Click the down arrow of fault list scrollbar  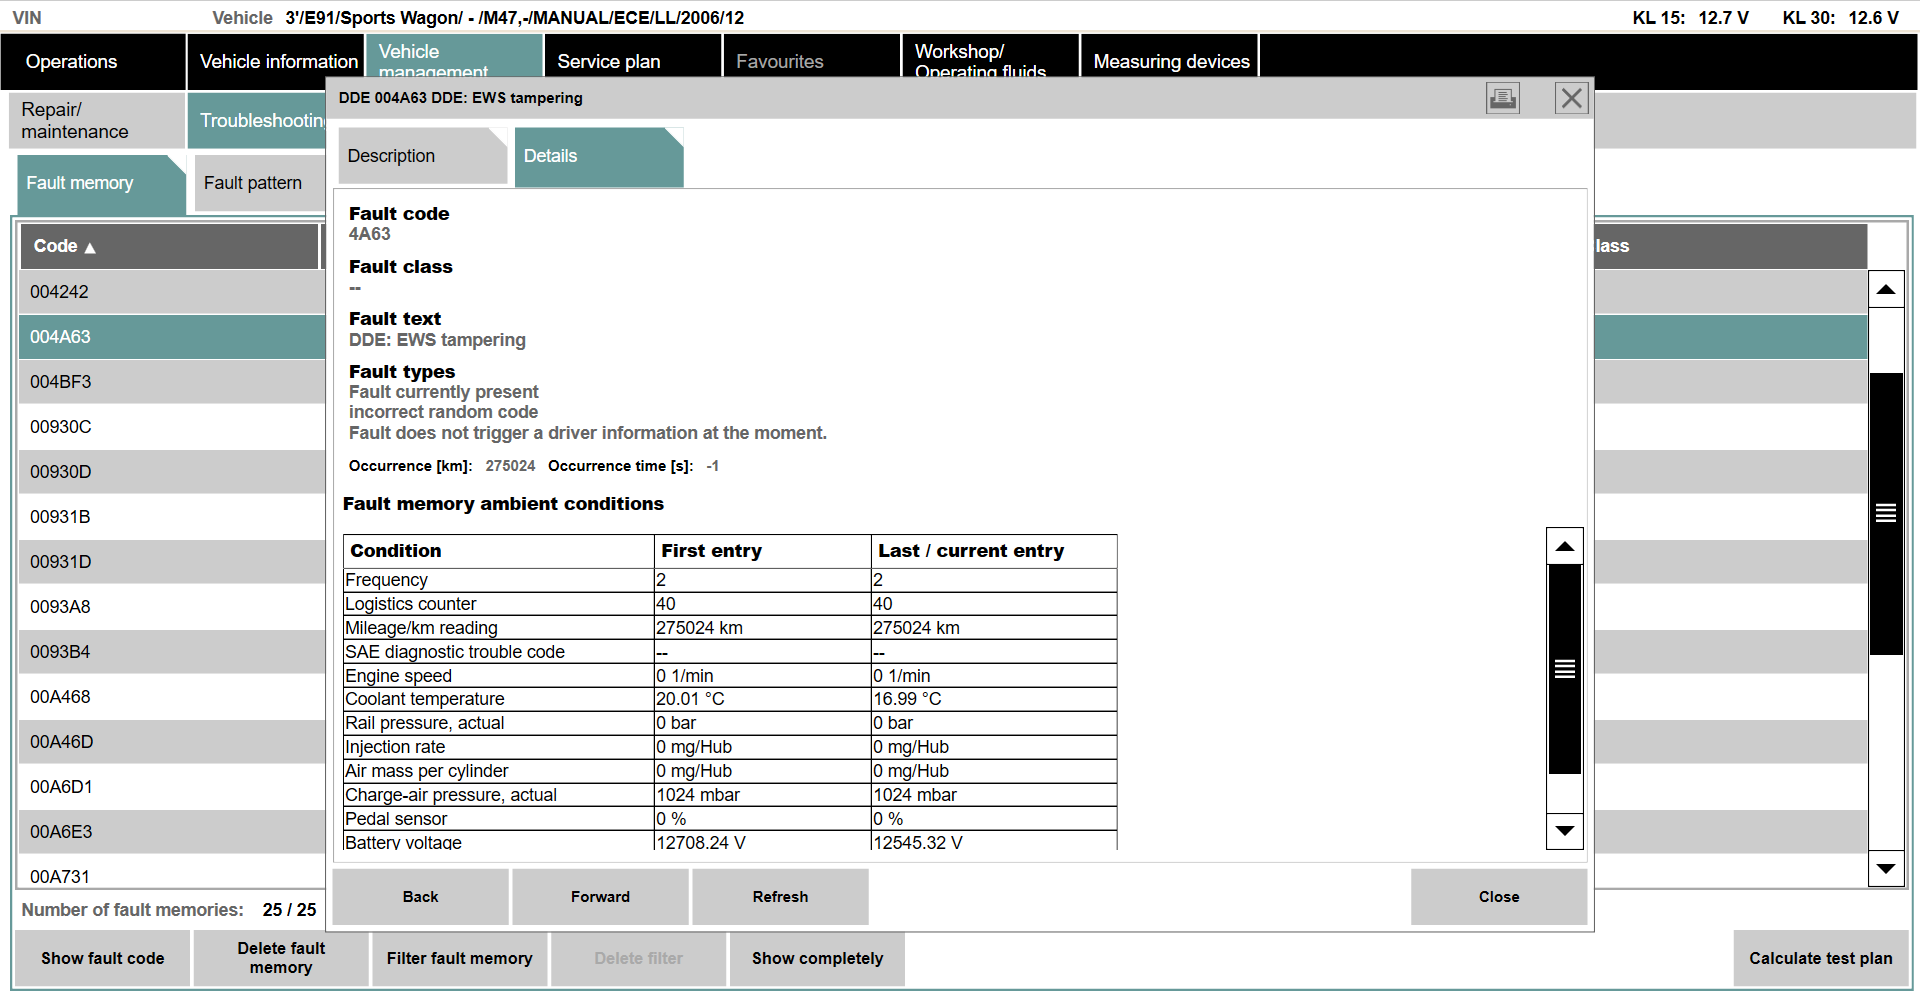(x=1886, y=868)
